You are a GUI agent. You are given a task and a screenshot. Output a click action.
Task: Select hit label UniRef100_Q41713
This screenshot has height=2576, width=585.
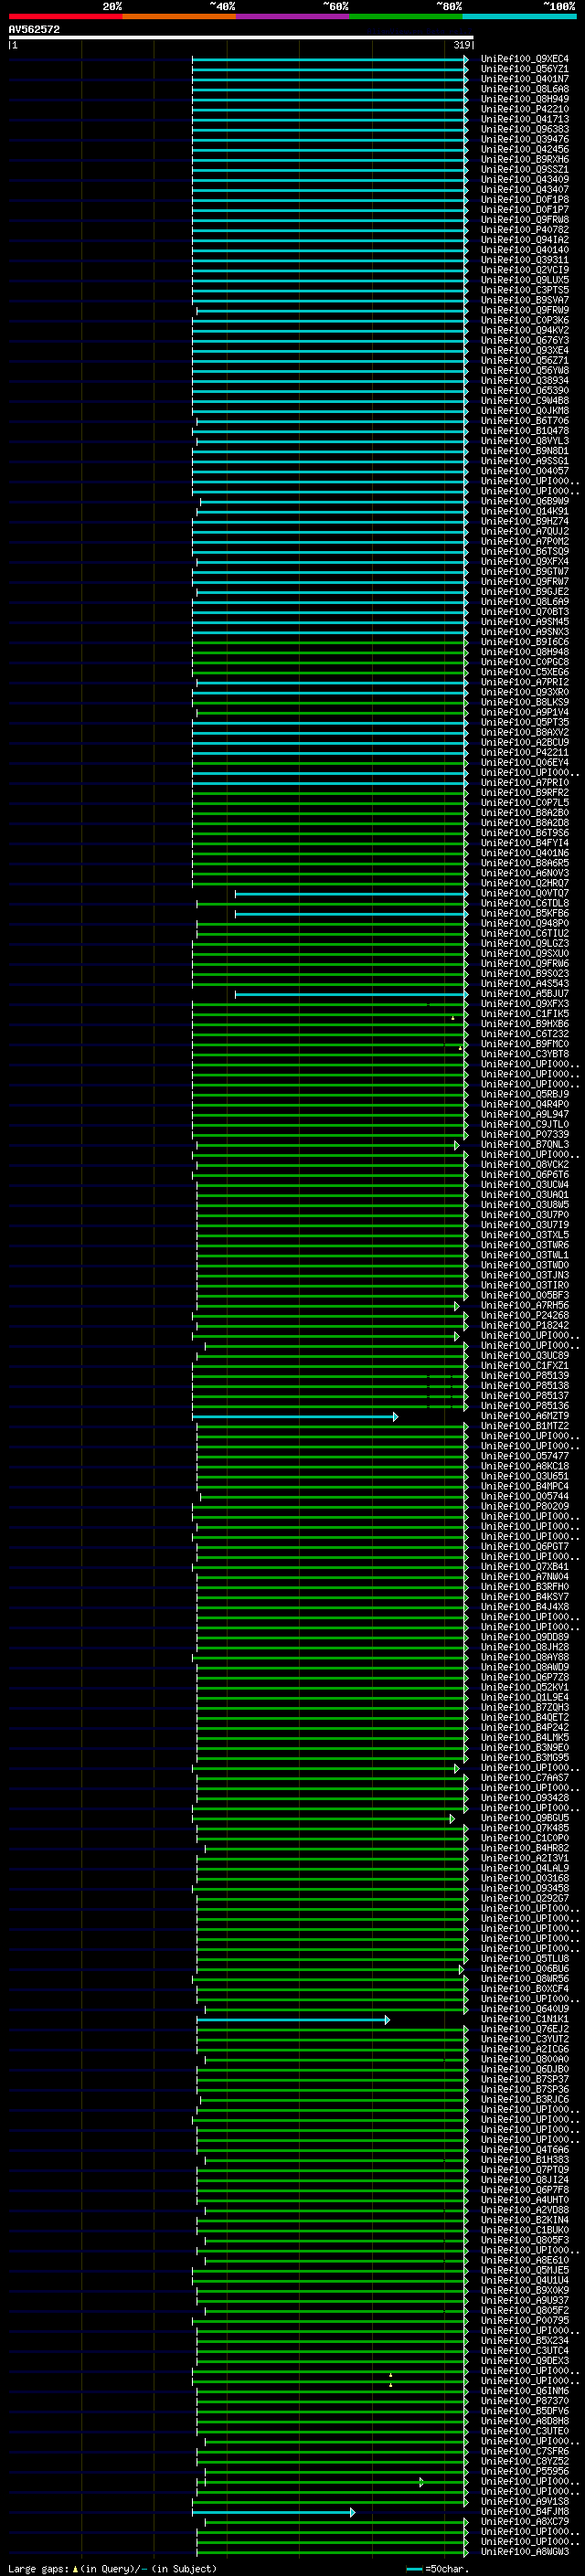tap(525, 119)
